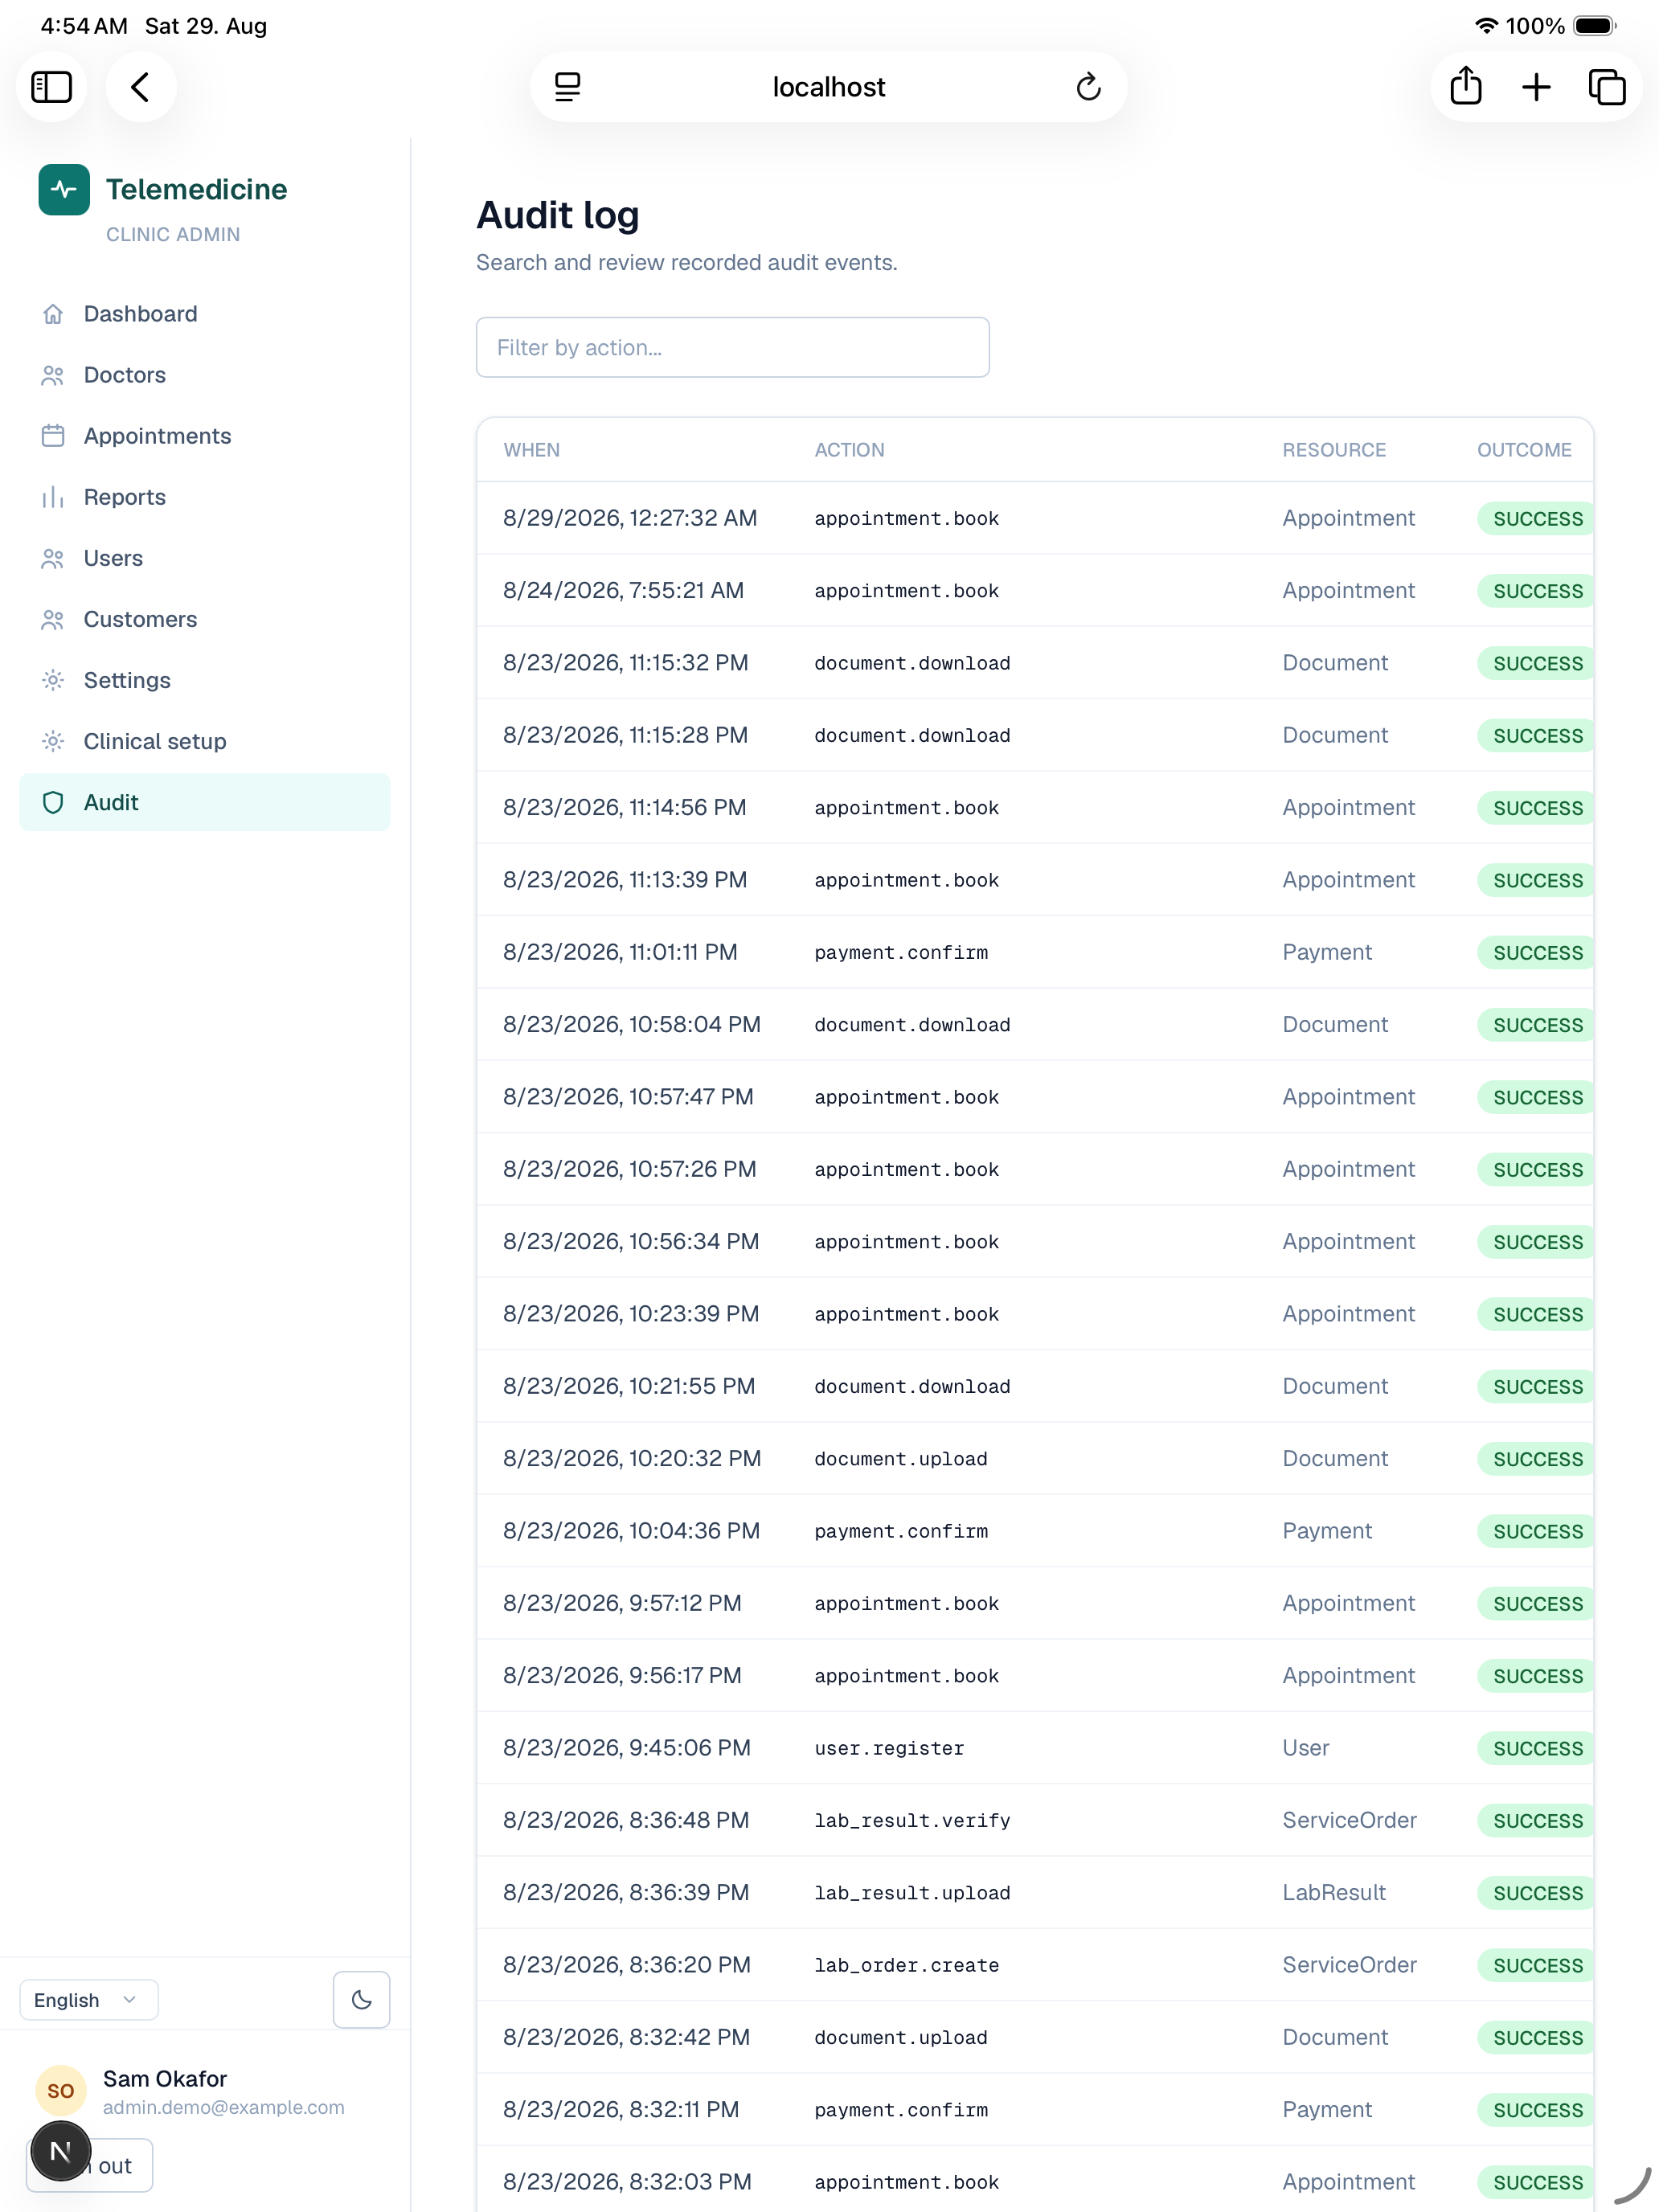
Task: Click admin.demo@example.com email text
Action: click(x=224, y=2107)
